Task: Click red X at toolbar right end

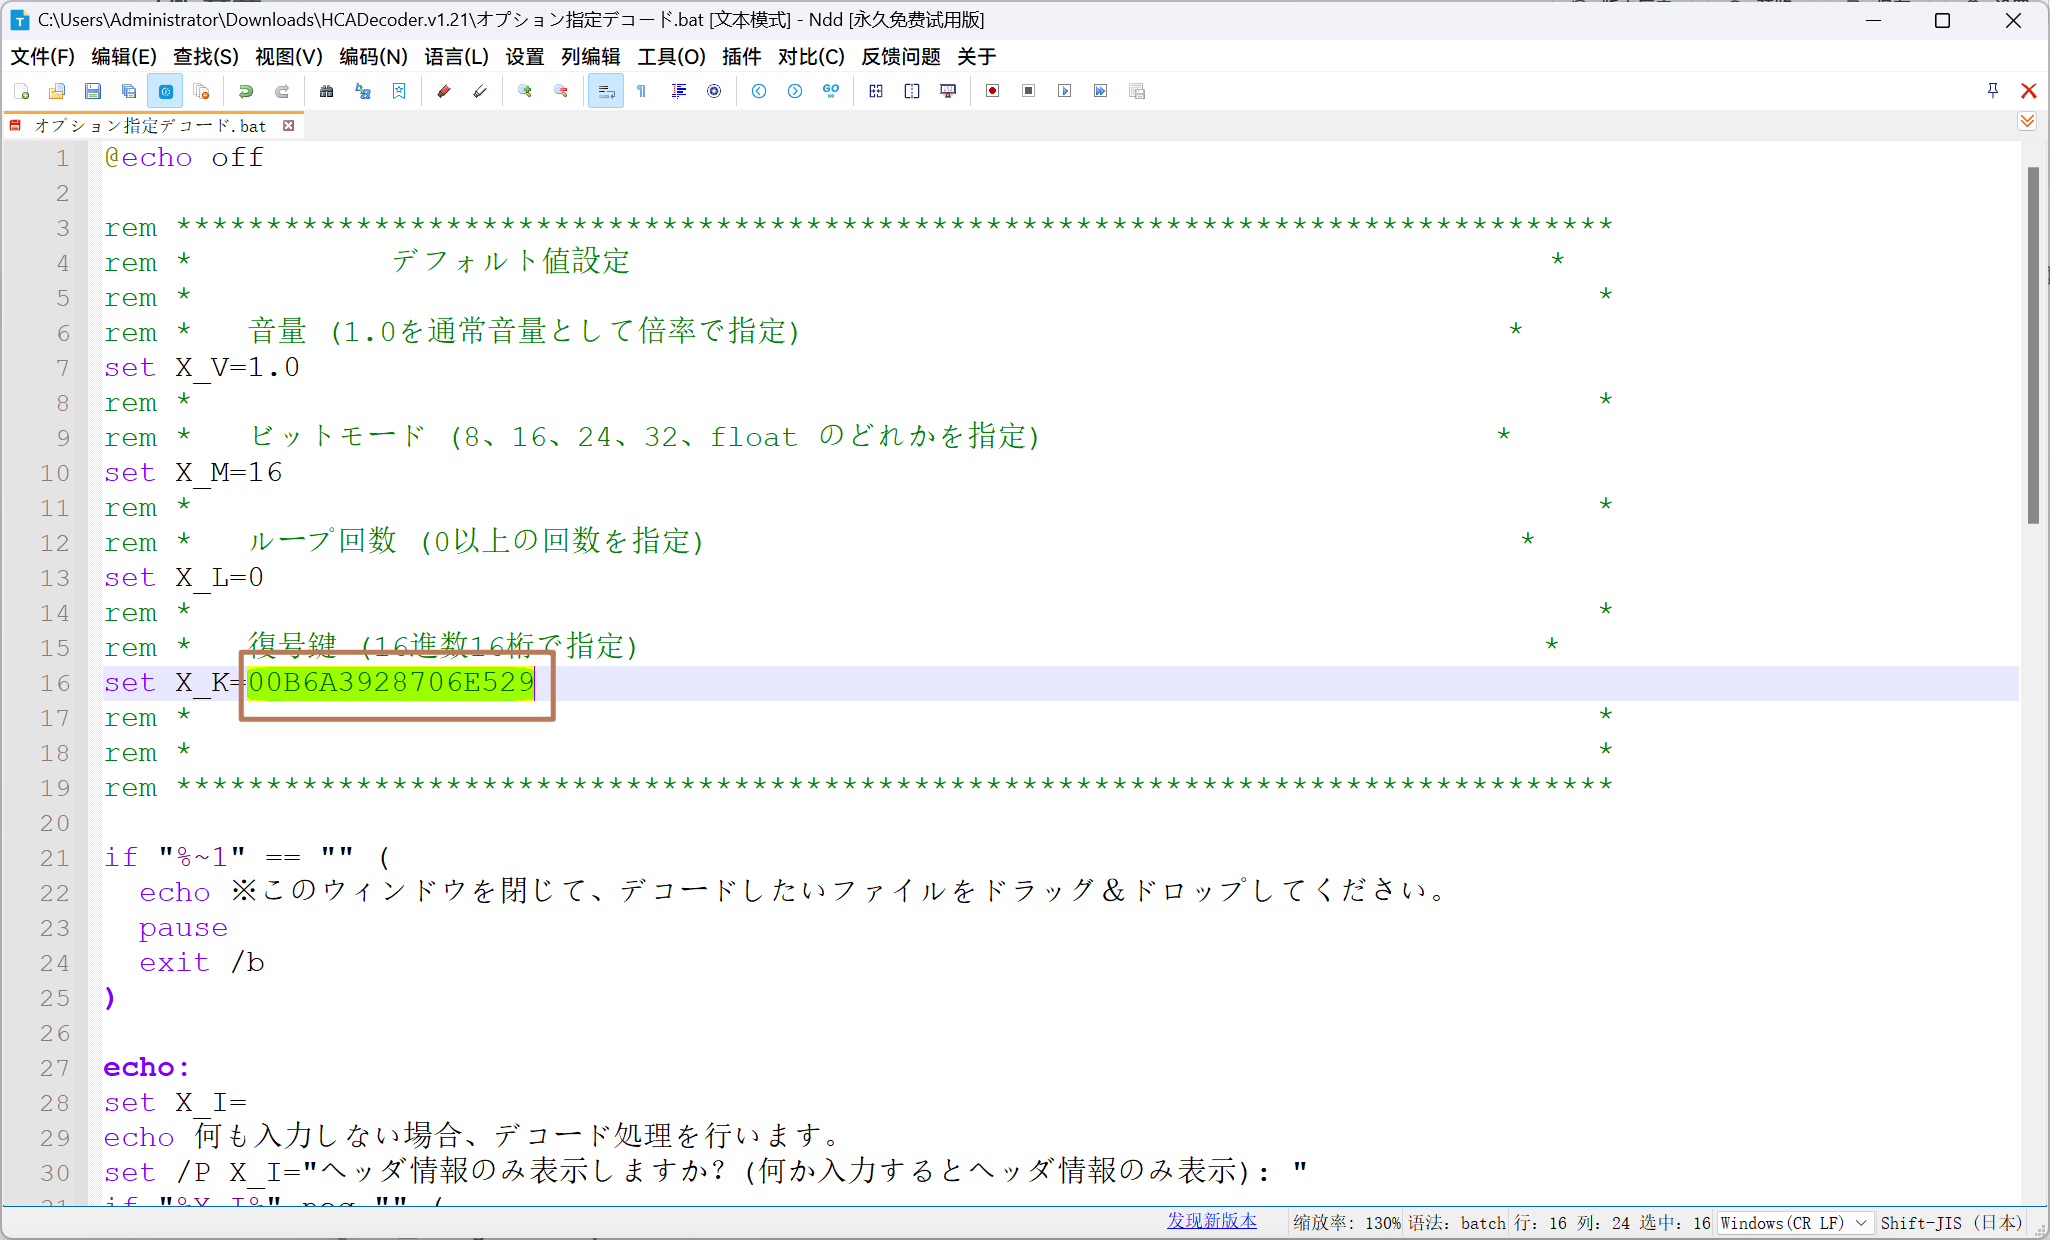Action: [x=2029, y=91]
